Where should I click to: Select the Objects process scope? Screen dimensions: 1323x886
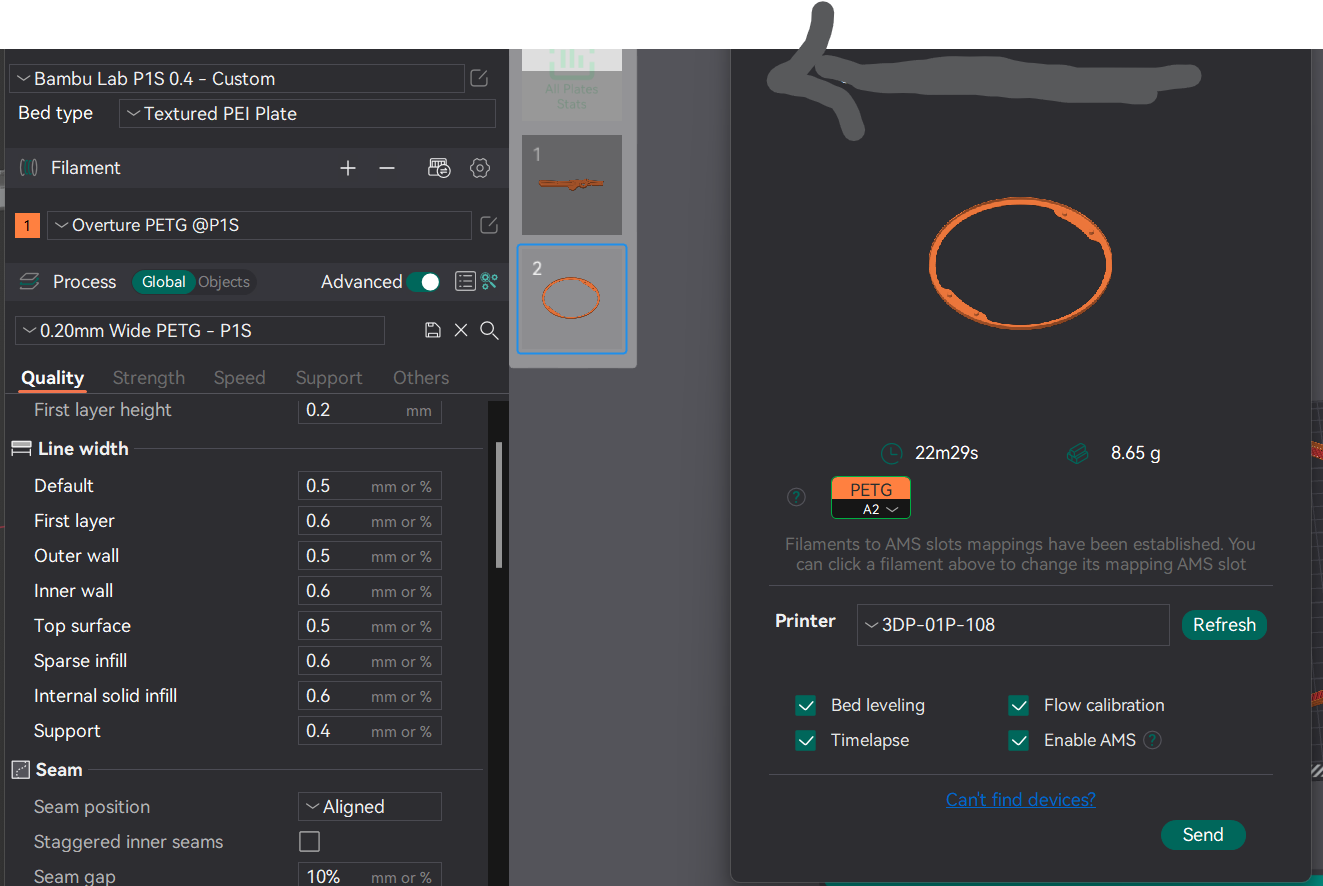tap(223, 281)
